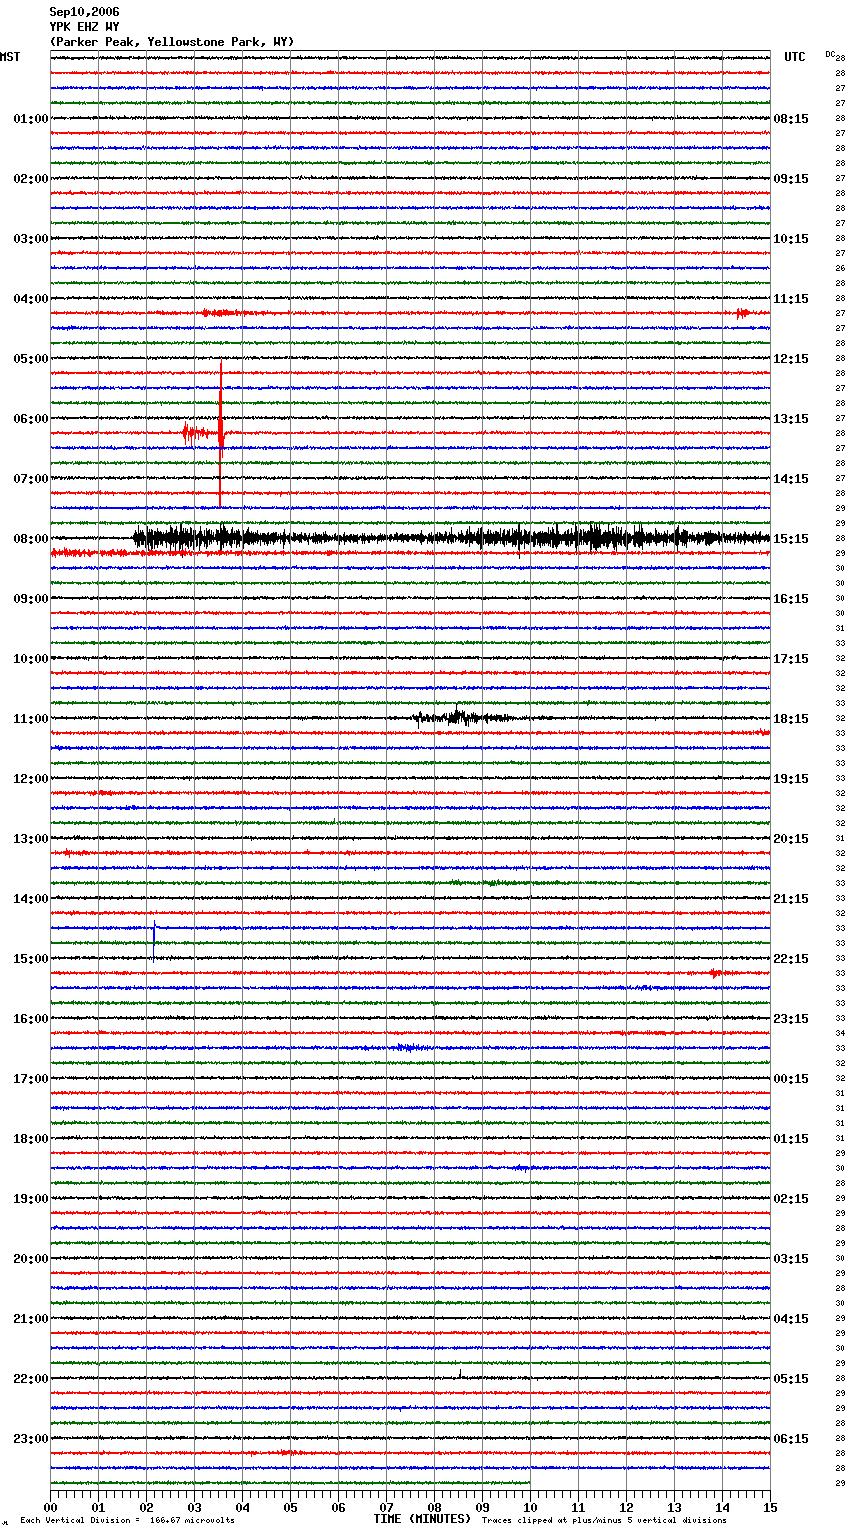Screen dimensions: 850x1534
Task: Click the 18:15 UTC time label
Action: tap(791, 719)
